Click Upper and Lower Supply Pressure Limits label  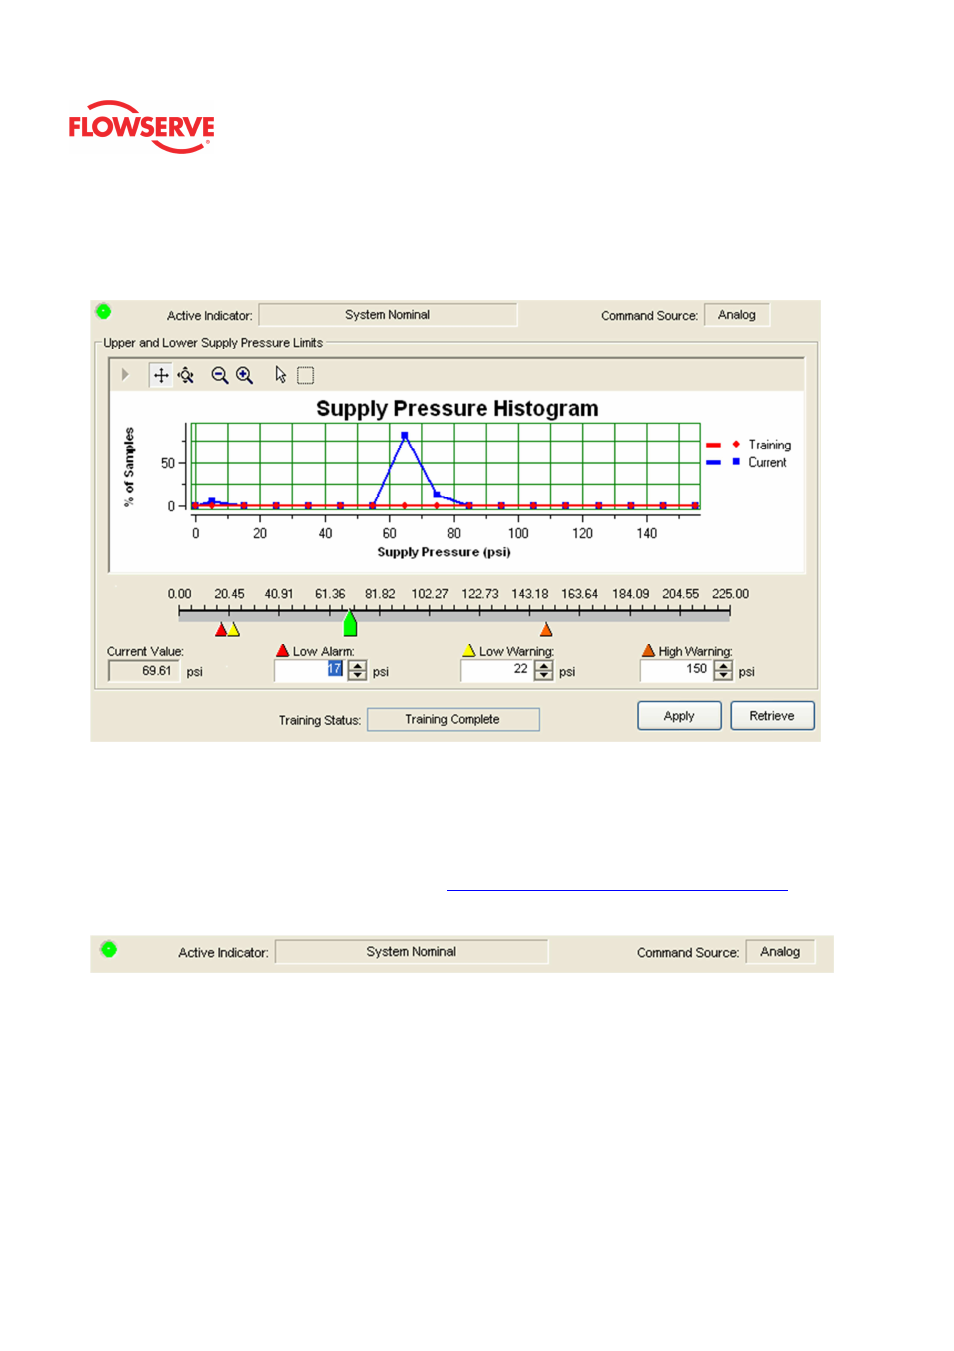[213, 343]
